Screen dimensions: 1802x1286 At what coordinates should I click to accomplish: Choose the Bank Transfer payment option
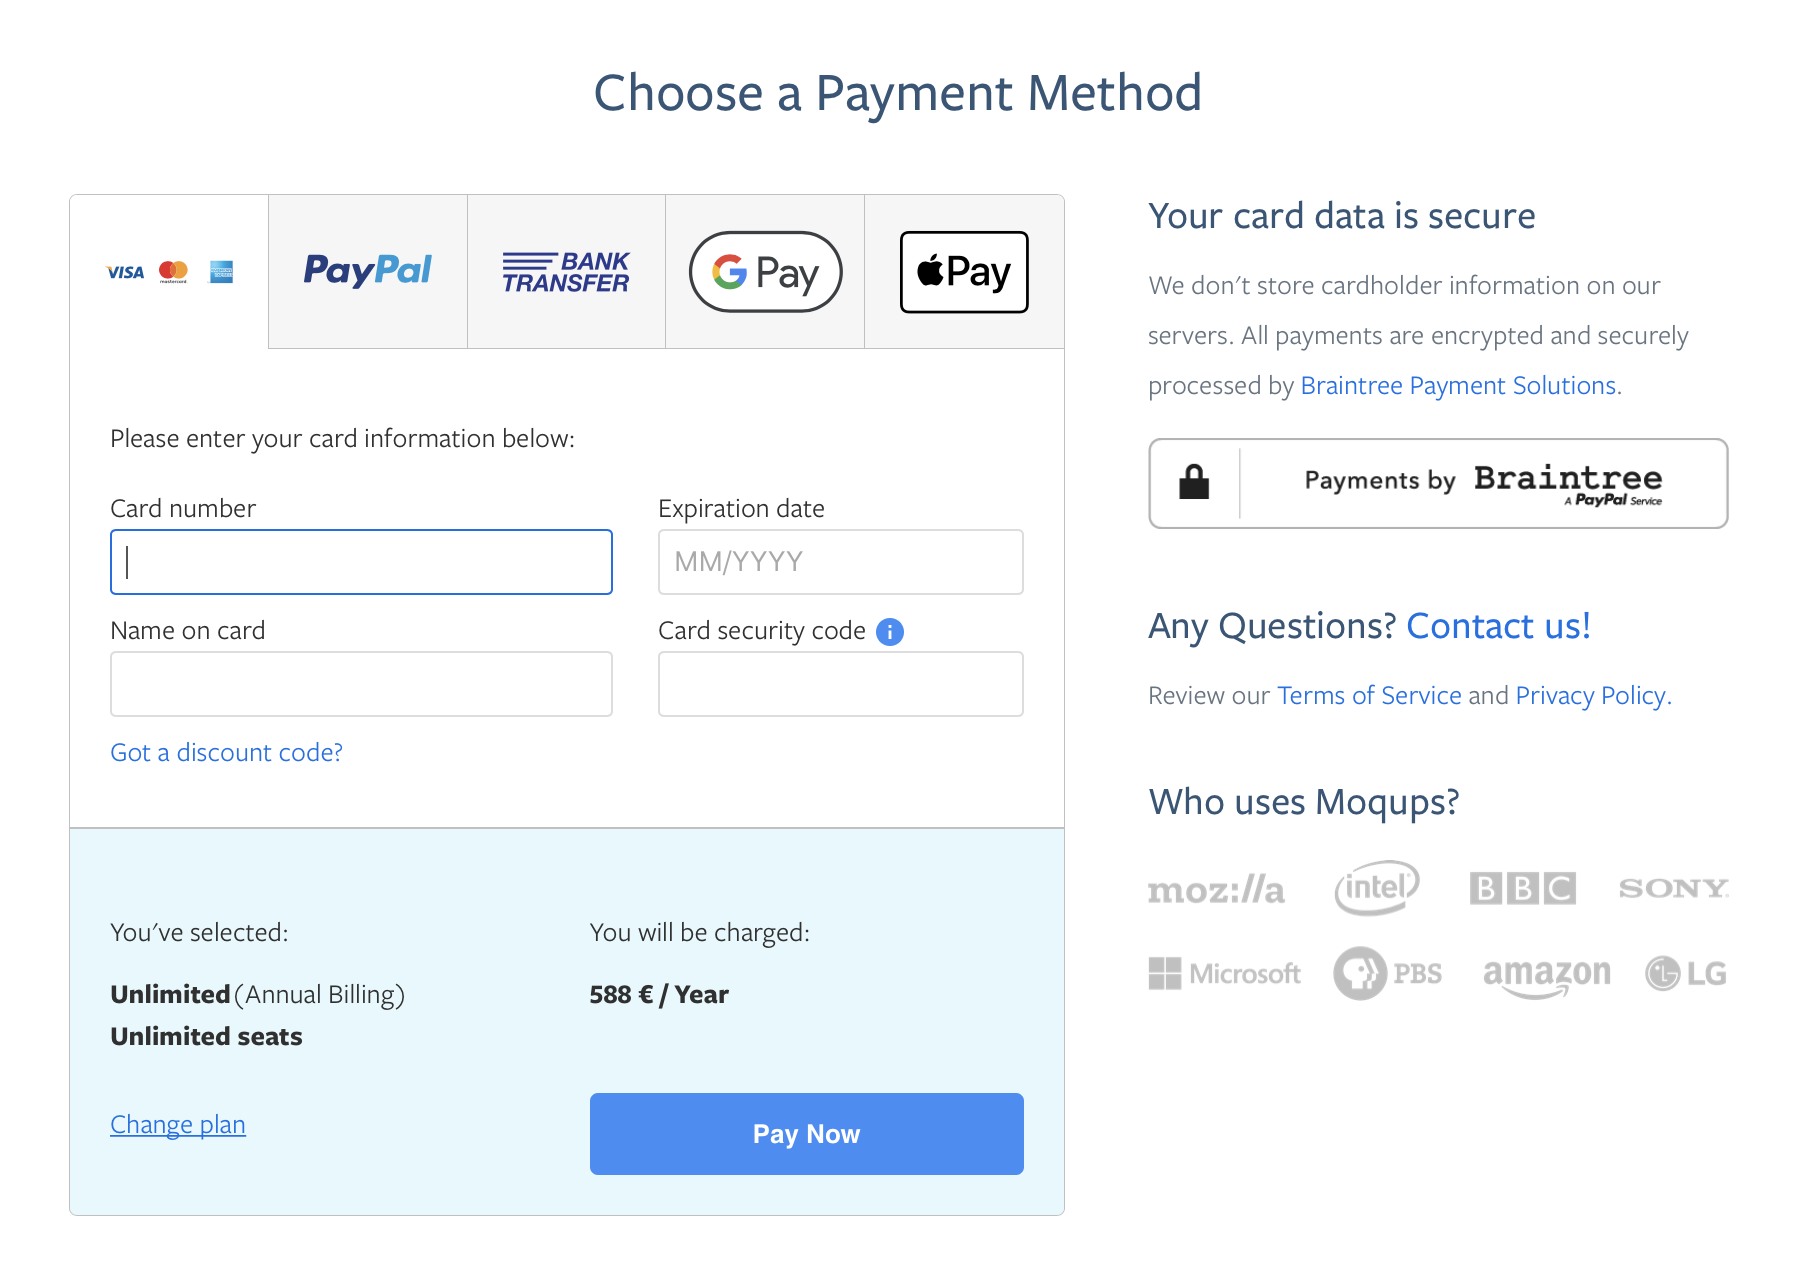(x=565, y=271)
